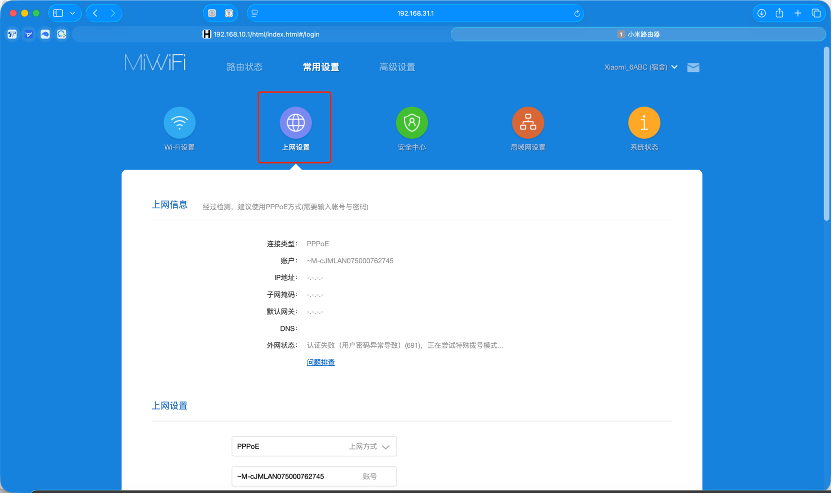832x494 pixels.
Task: Open the 局域网设置 network icon
Action: tap(528, 123)
